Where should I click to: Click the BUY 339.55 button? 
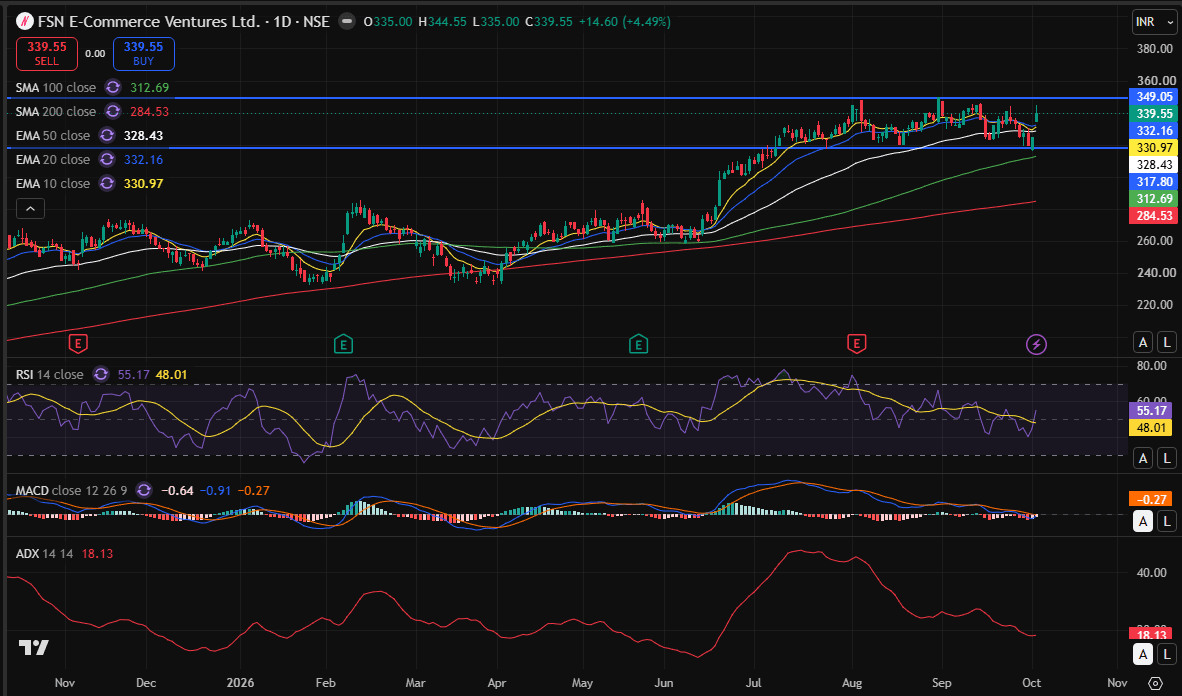144,54
